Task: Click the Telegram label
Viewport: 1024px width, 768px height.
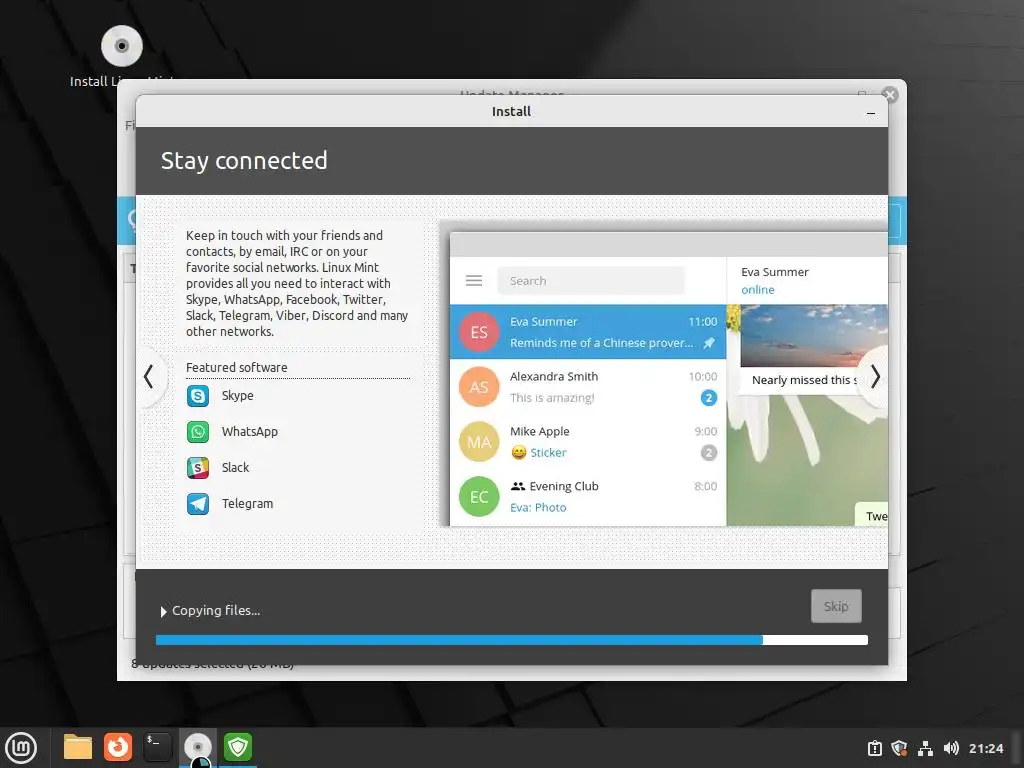Action: (248, 504)
